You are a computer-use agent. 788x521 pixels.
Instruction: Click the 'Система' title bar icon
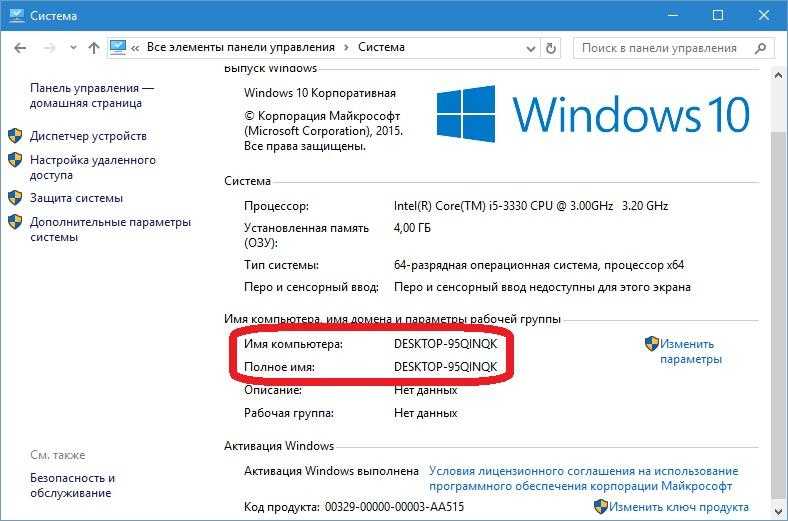[16, 15]
